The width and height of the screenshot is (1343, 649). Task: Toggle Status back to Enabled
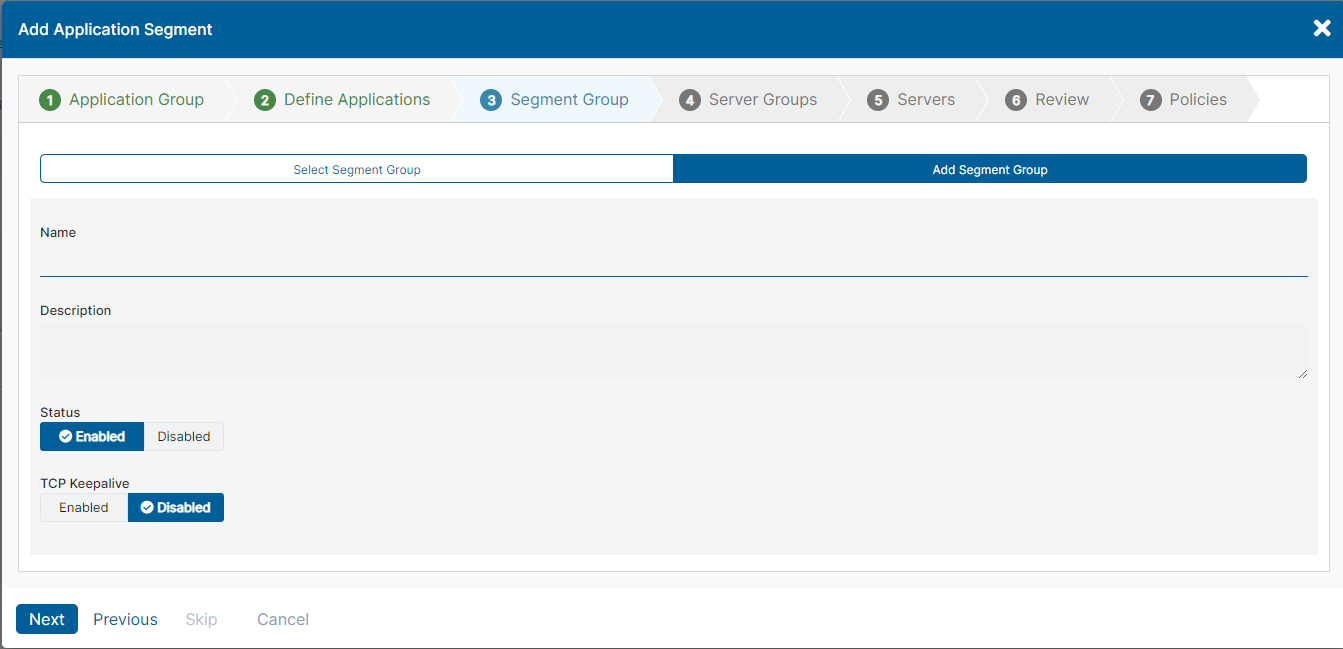pyautogui.click(x=91, y=436)
